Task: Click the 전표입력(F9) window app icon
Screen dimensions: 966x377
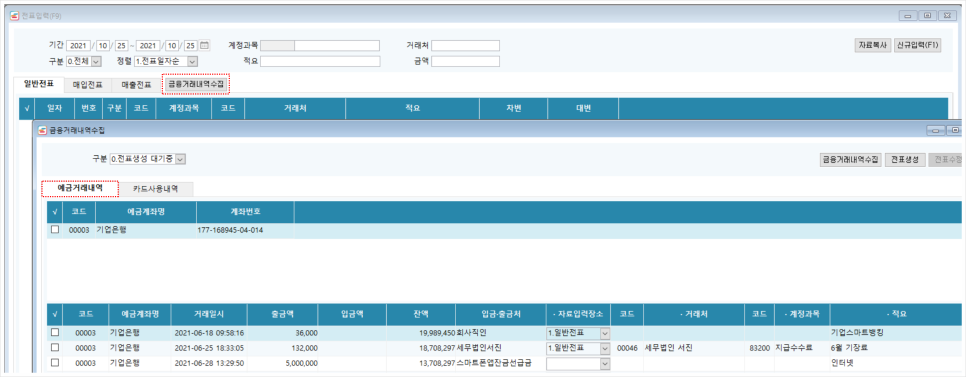Action: click(15, 16)
